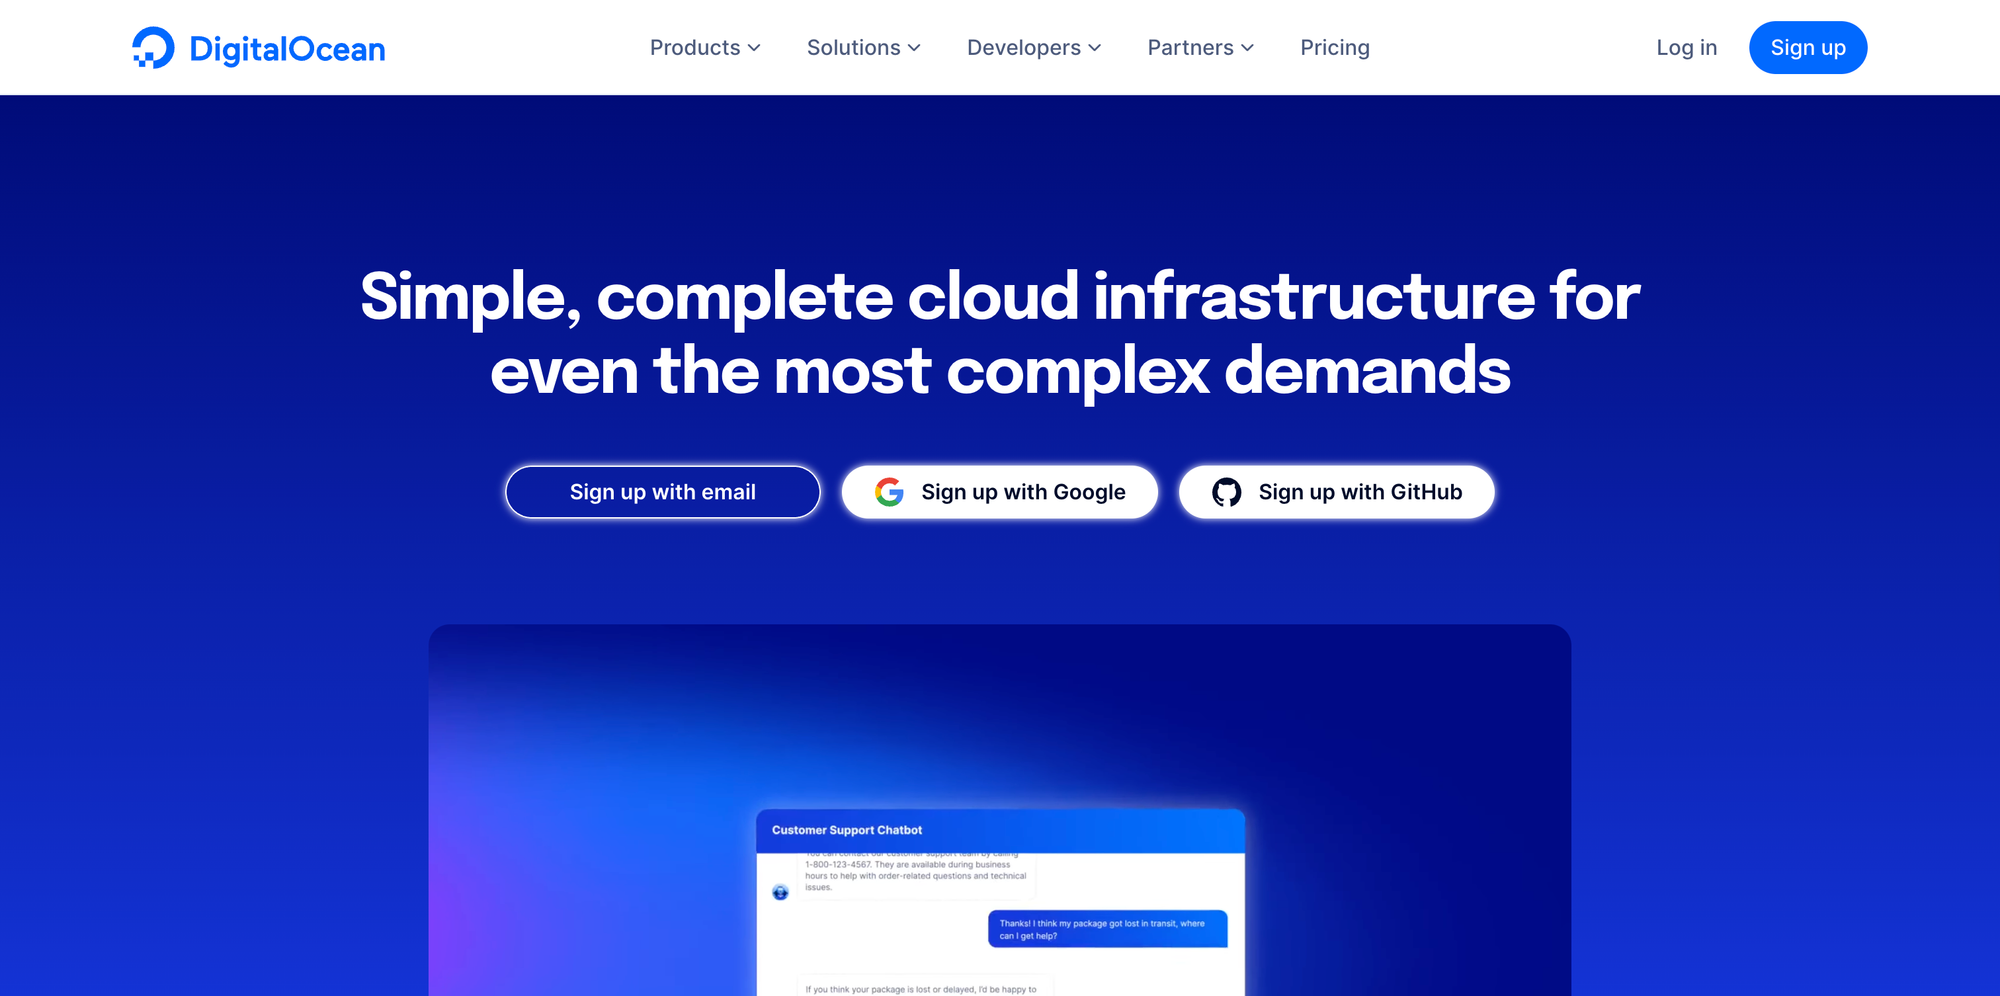Click the chatbot phone number reply message
This screenshot has height=996, width=2000.
coord(916,873)
